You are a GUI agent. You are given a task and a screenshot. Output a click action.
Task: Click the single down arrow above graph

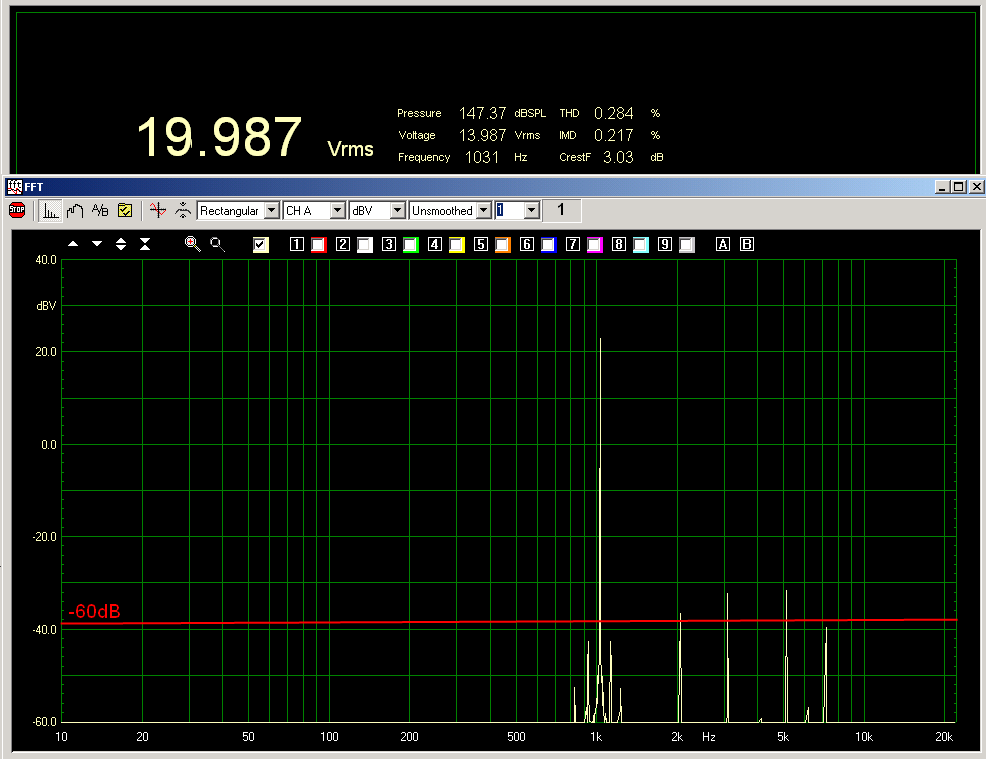tap(97, 244)
